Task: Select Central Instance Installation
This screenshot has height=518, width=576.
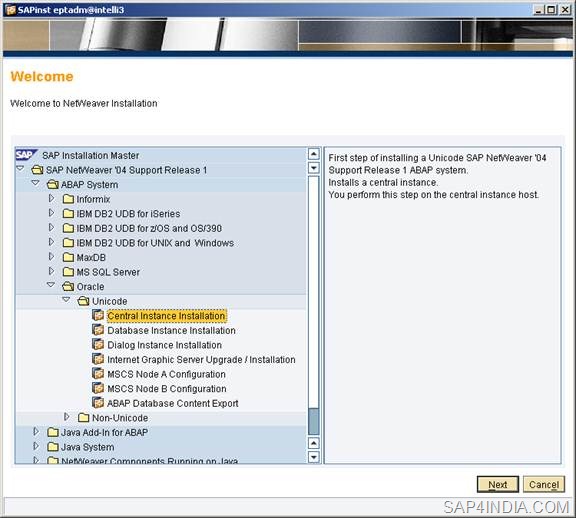Action: tap(166, 316)
